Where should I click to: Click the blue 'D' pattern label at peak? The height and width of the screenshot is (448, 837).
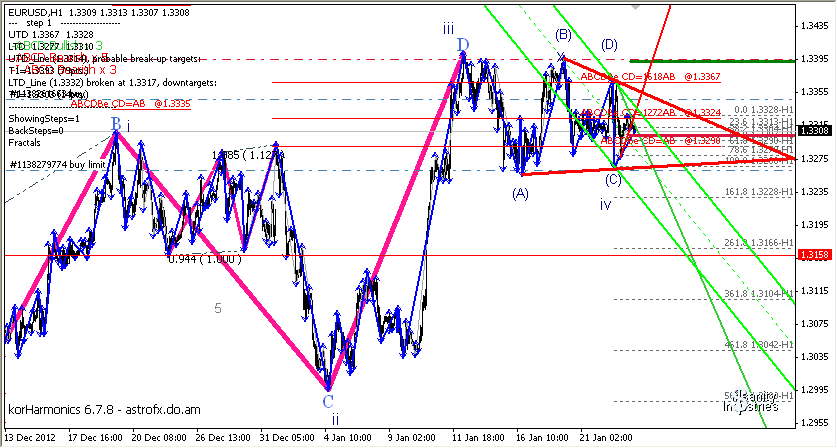tap(463, 45)
